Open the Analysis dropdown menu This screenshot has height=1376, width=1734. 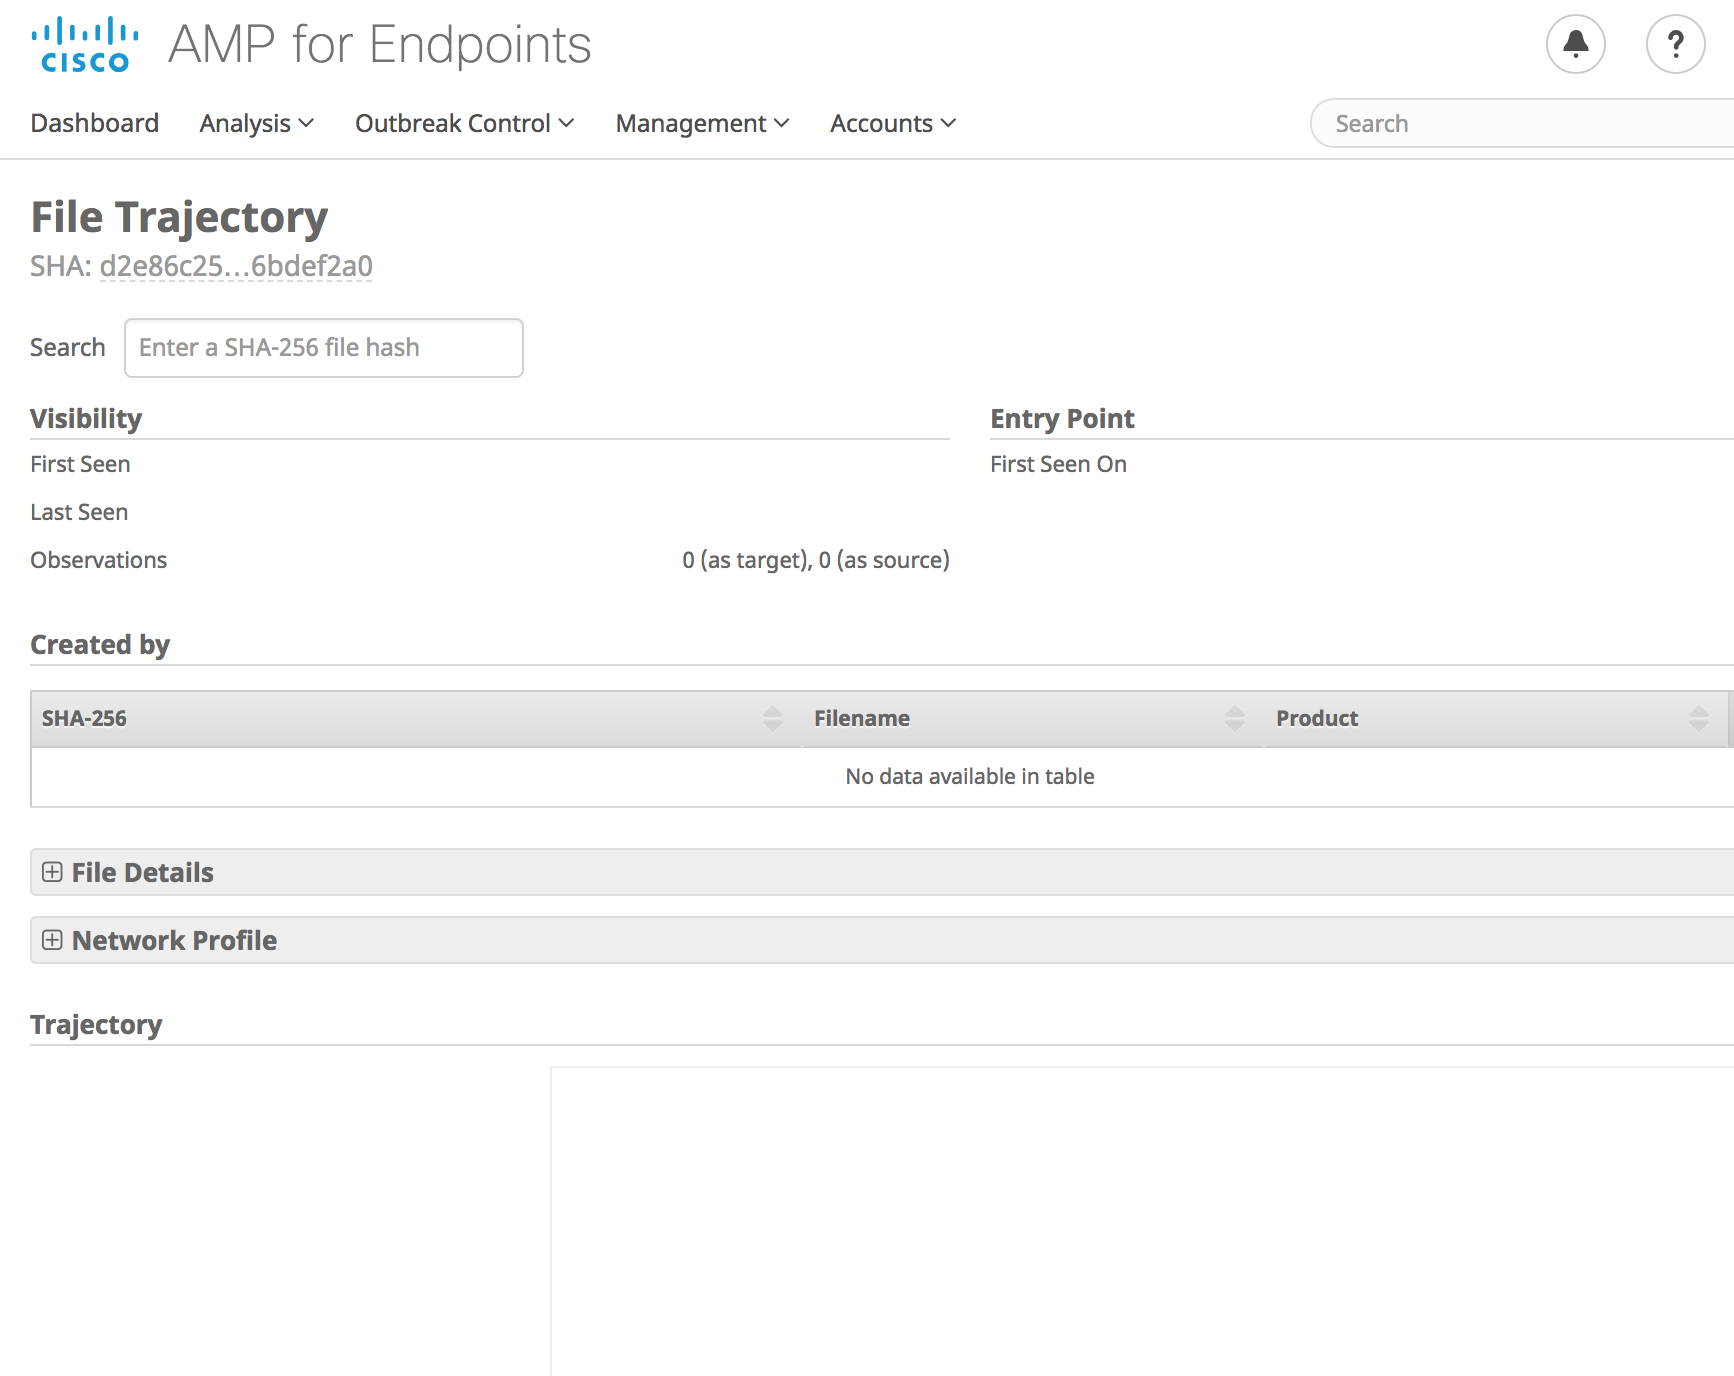point(256,123)
